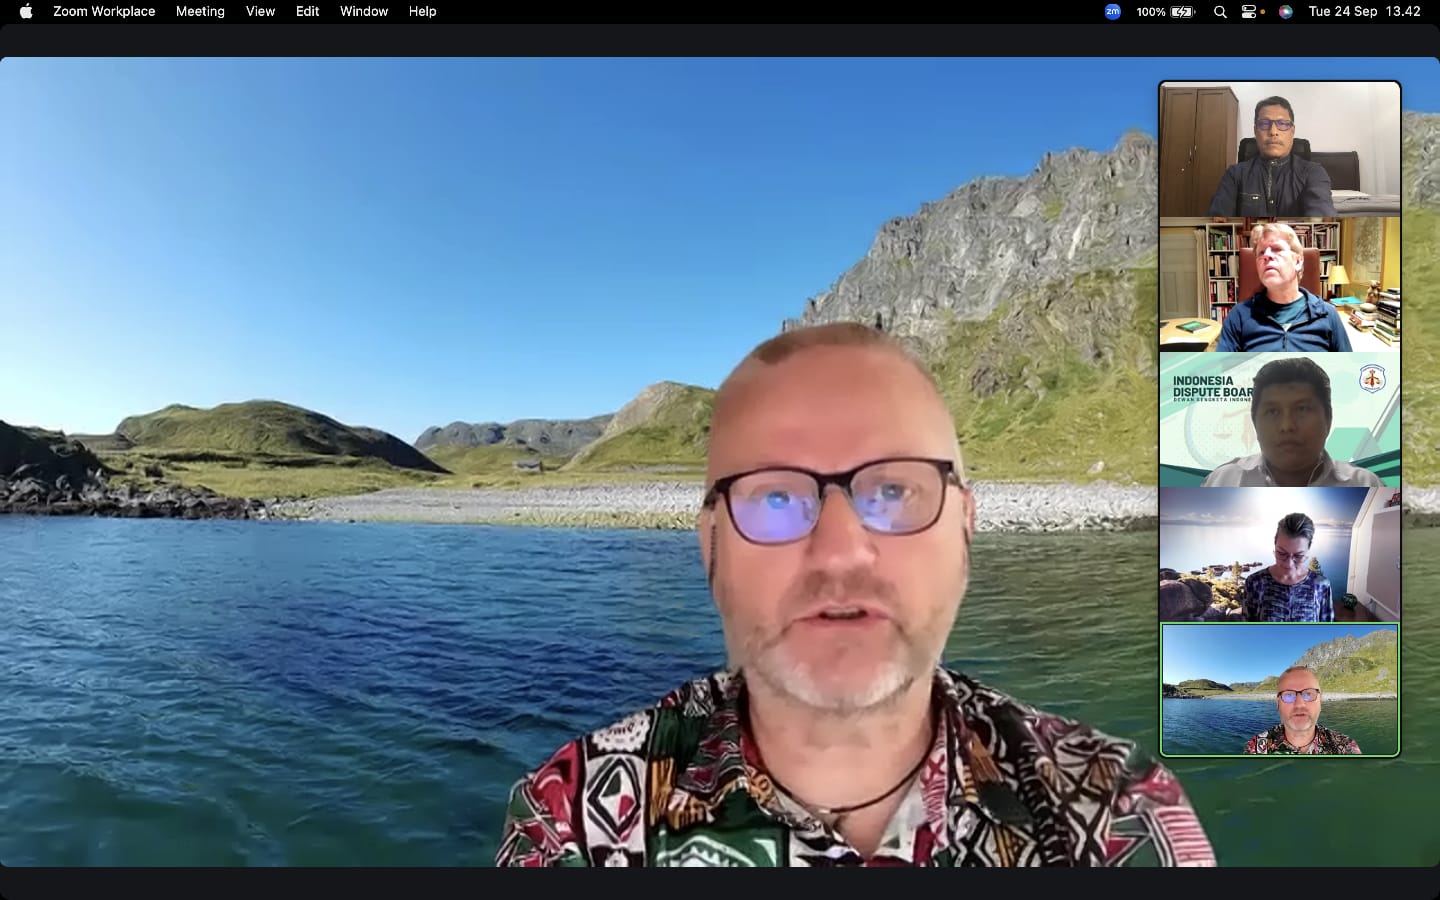Open the Meeting menu
Viewport: 1440px width, 900px height.
click(x=200, y=12)
